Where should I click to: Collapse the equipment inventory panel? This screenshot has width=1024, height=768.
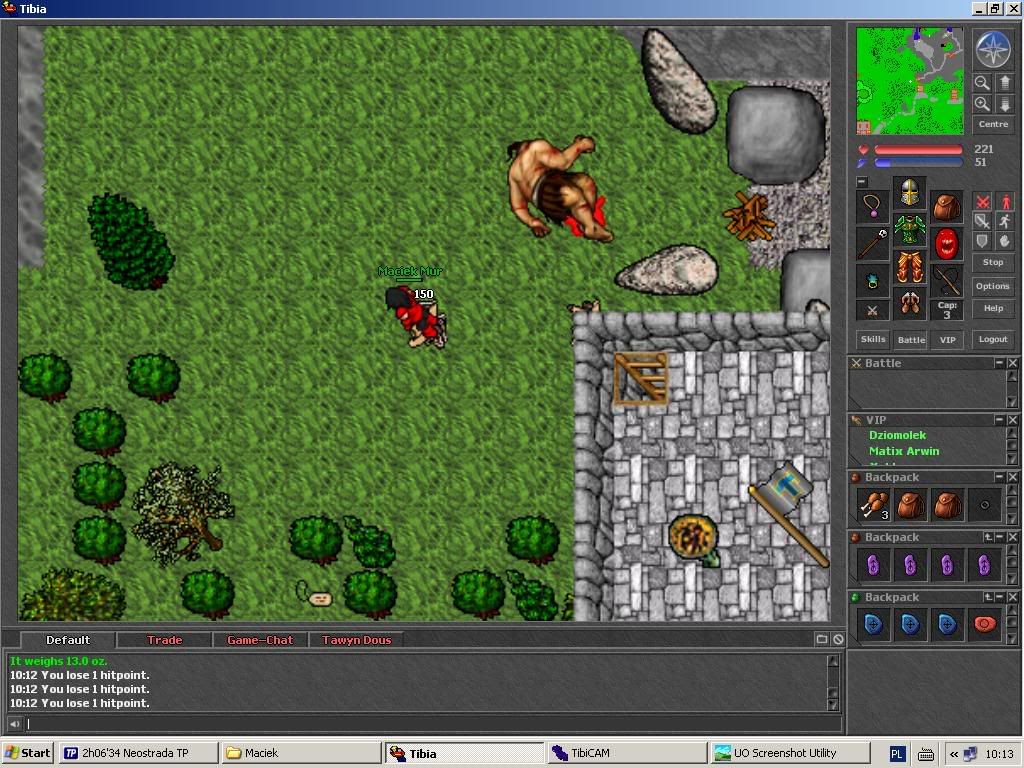click(862, 182)
